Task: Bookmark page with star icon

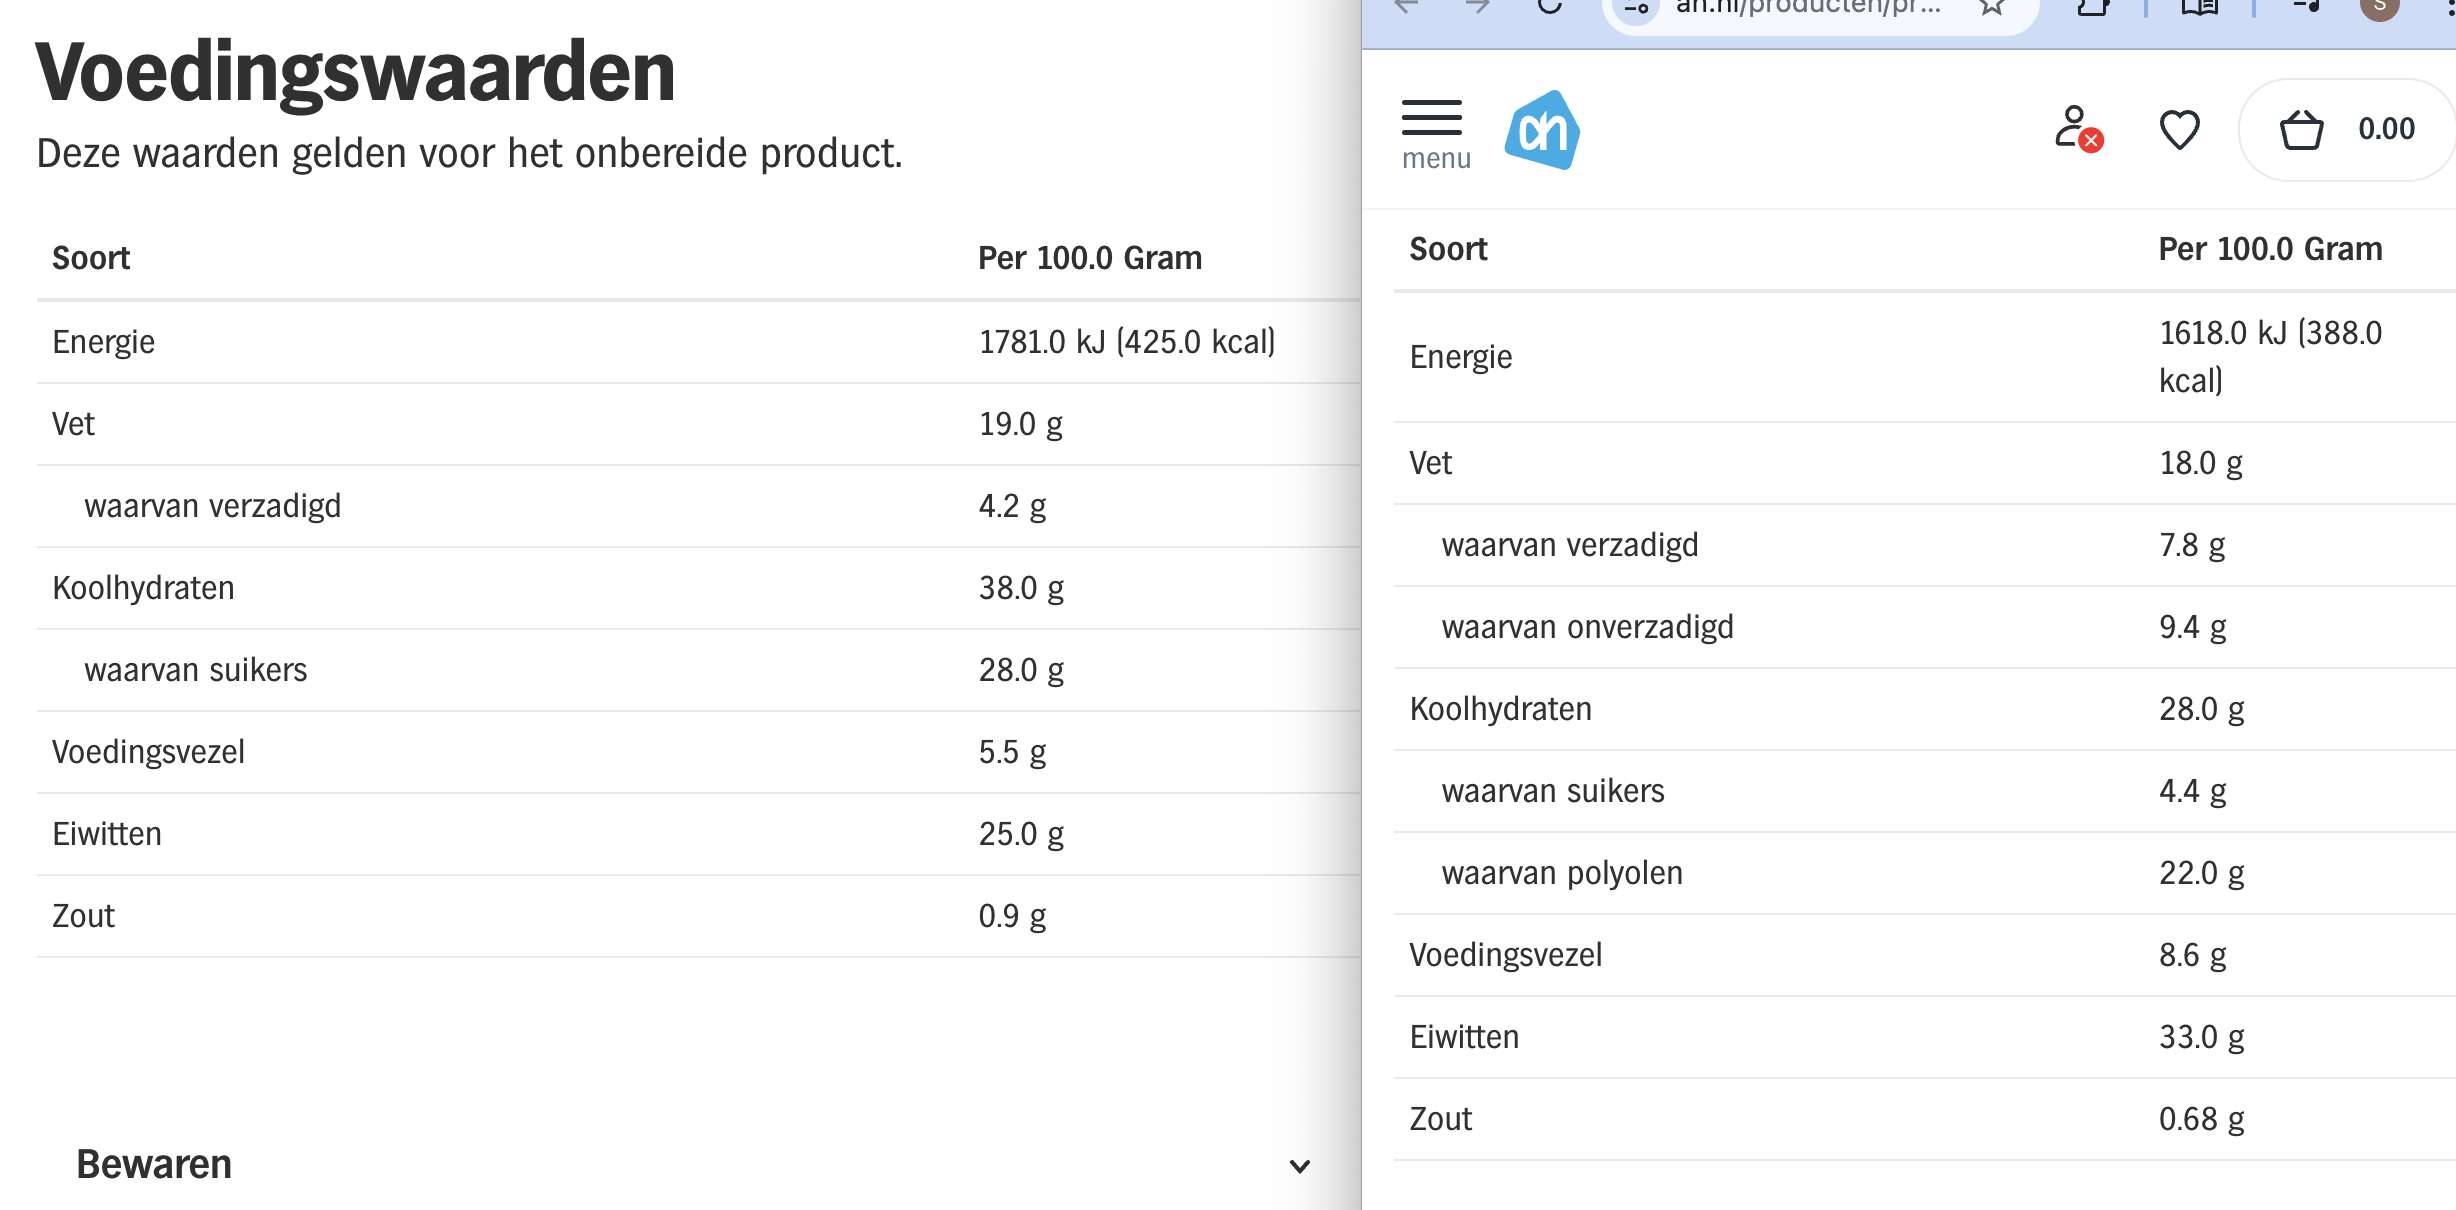Action: tap(1992, 7)
